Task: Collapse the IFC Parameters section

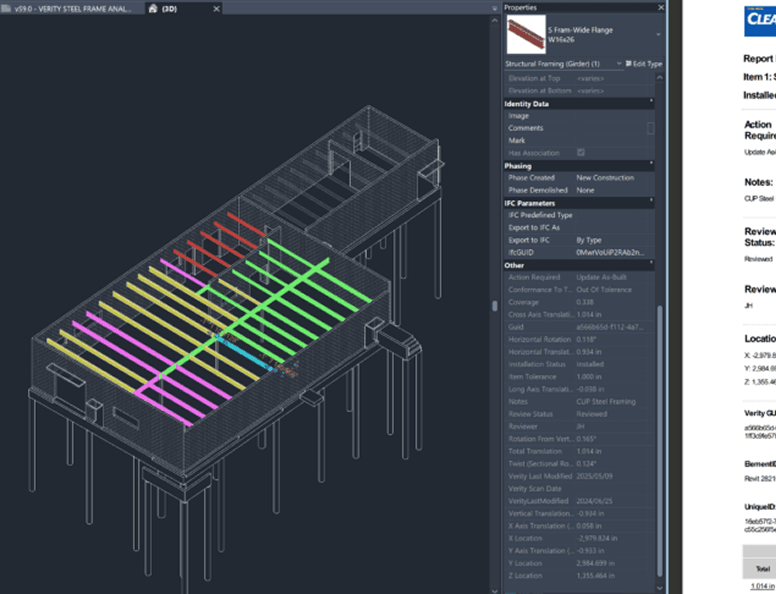Action: pos(651,200)
